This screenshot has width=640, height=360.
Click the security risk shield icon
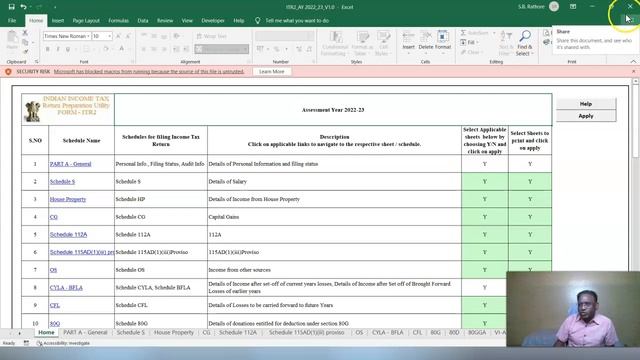8,71
